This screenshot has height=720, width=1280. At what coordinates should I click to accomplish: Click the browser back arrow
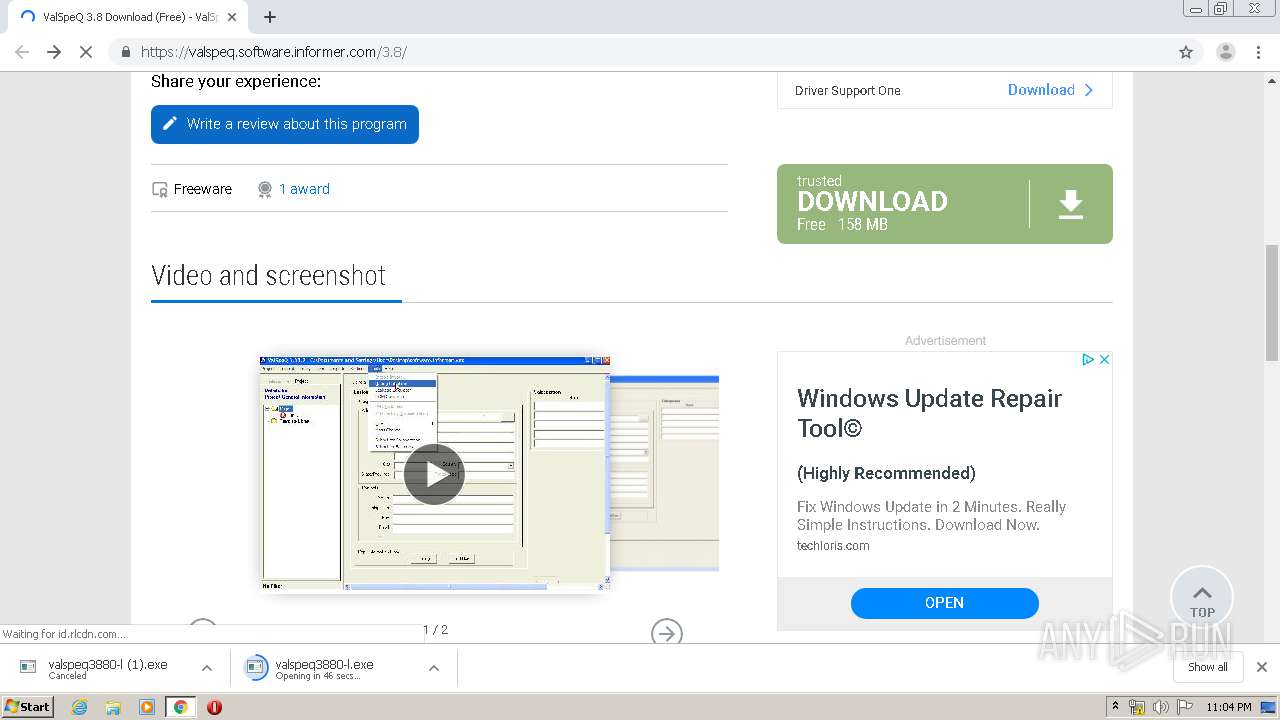[x=22, y=52]
